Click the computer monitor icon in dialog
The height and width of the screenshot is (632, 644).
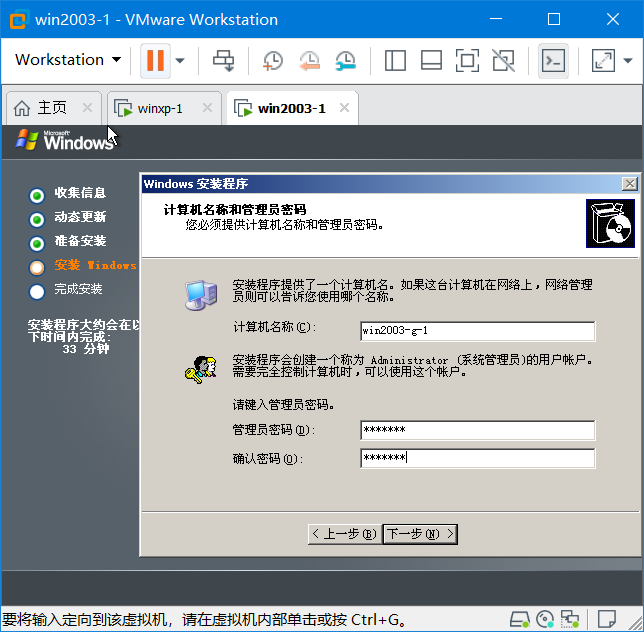click(x=200, y=295)
